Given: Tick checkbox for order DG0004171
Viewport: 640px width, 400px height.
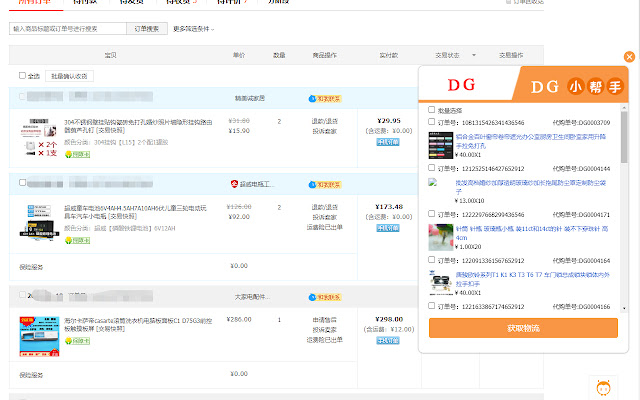Looking at the screenshot, I should [431, 213].
